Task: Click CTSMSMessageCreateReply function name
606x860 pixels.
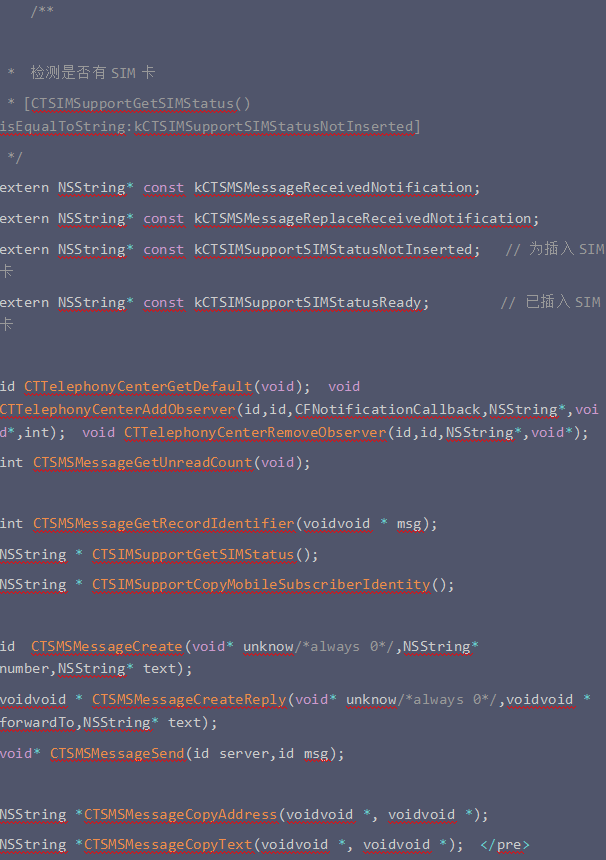Action: pyautogui.click(x=189, y=700)
